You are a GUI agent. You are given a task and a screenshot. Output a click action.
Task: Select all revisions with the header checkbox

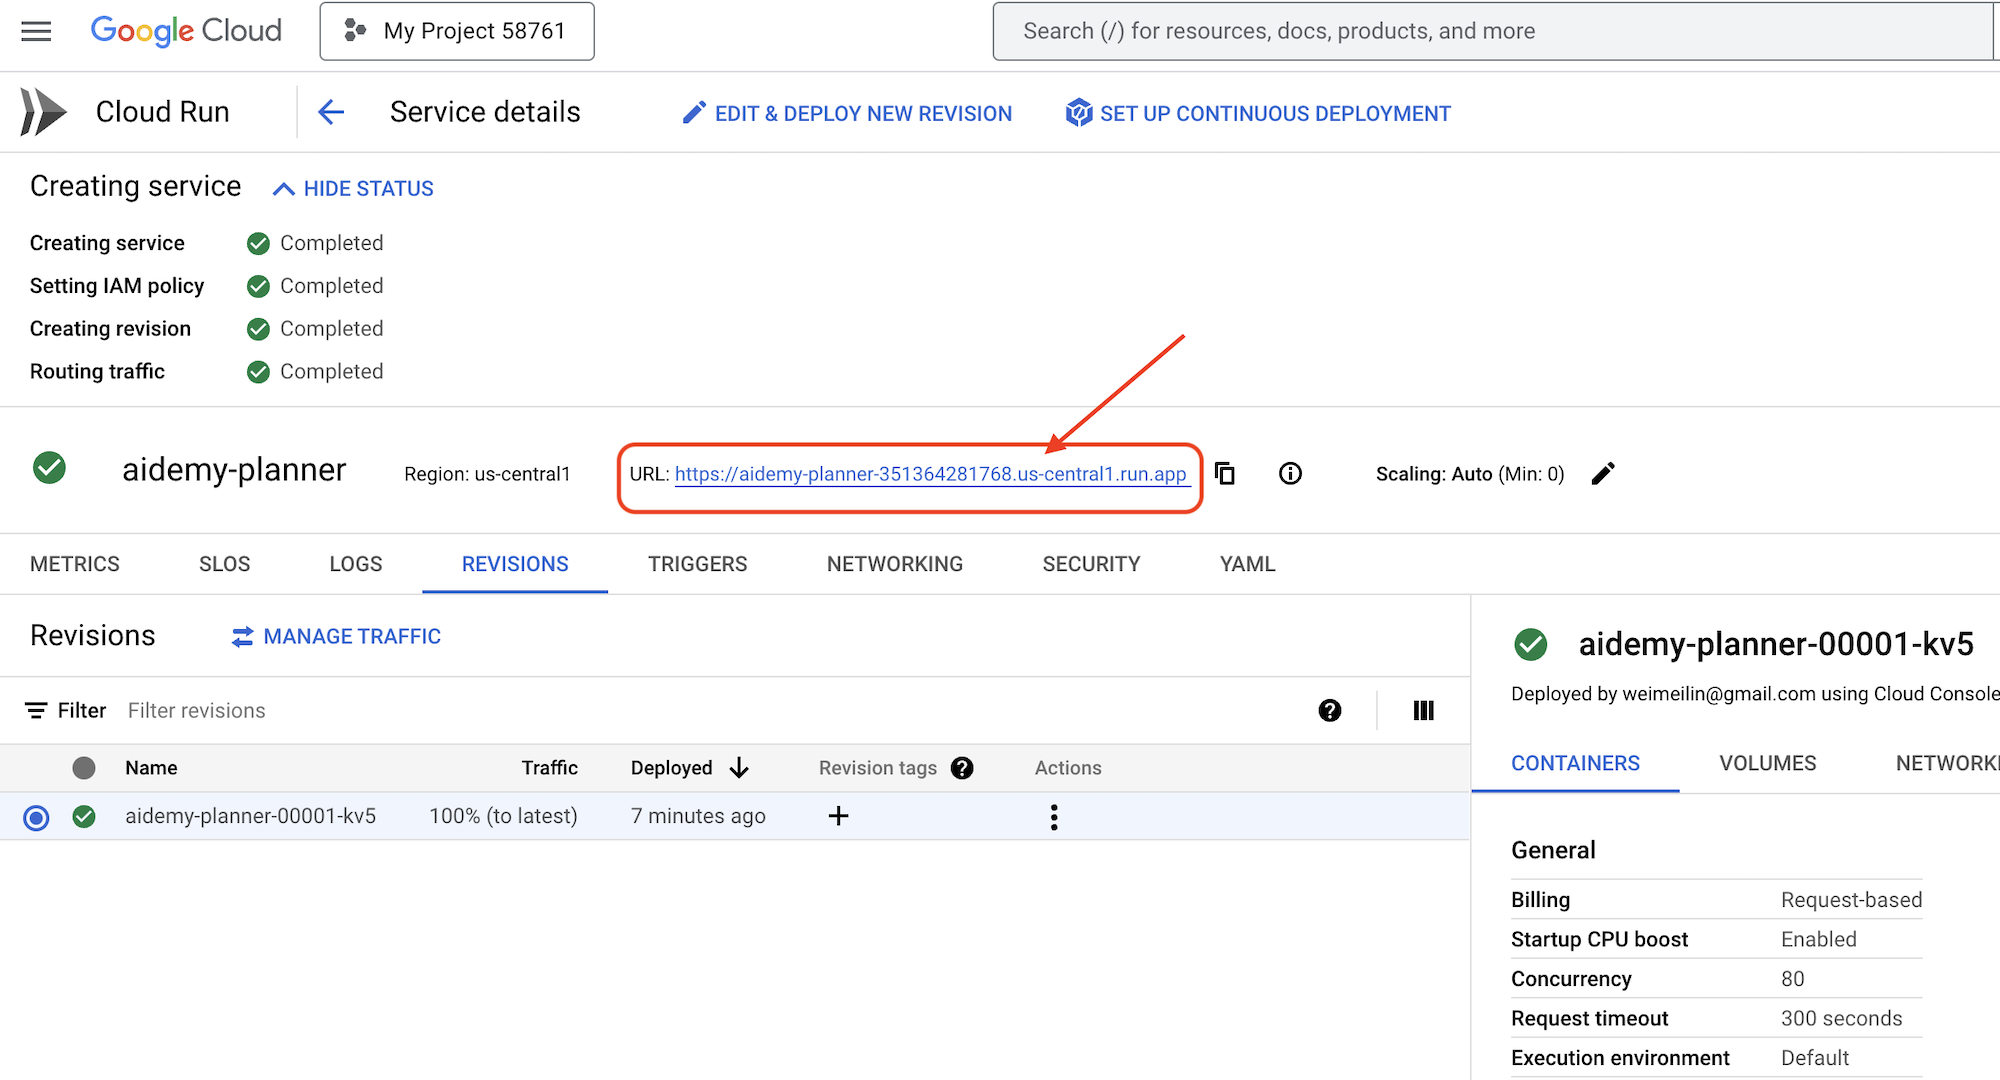click(x=84, y=767)
